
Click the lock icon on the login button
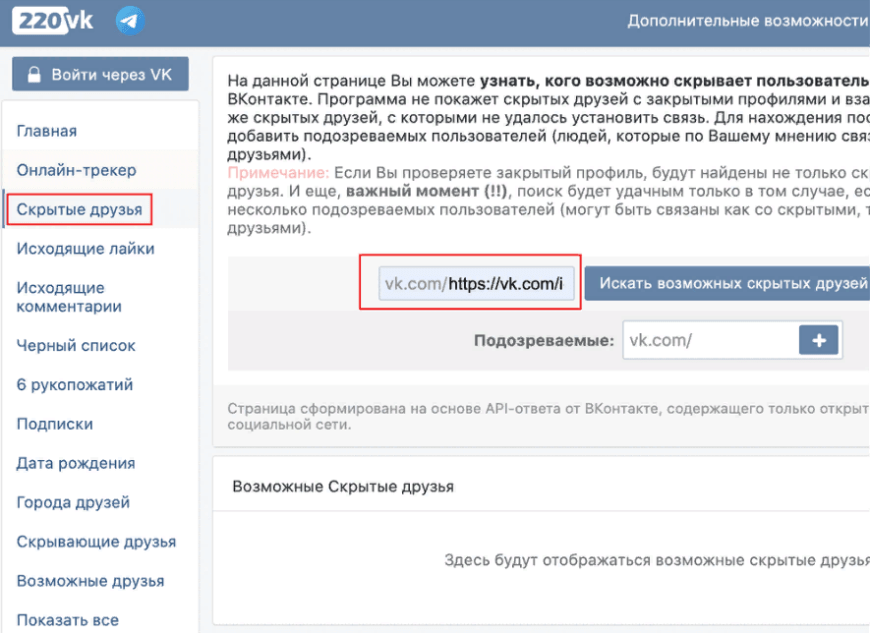[34, 74]
